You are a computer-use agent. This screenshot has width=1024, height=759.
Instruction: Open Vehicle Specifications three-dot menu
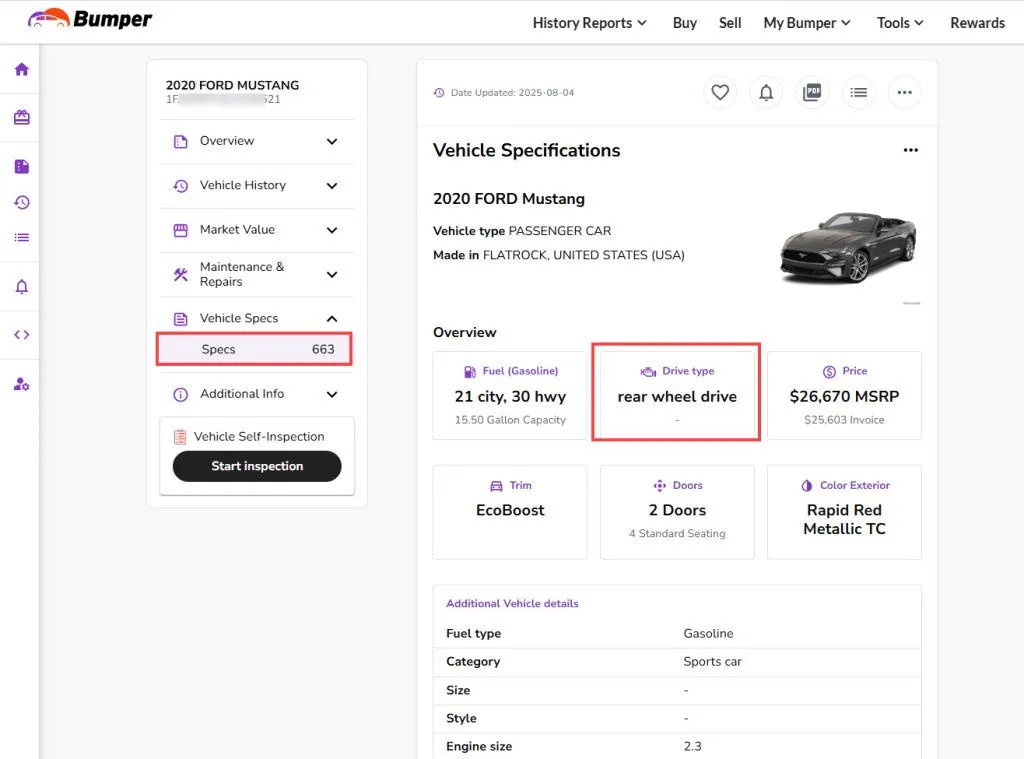pos(910,150)
